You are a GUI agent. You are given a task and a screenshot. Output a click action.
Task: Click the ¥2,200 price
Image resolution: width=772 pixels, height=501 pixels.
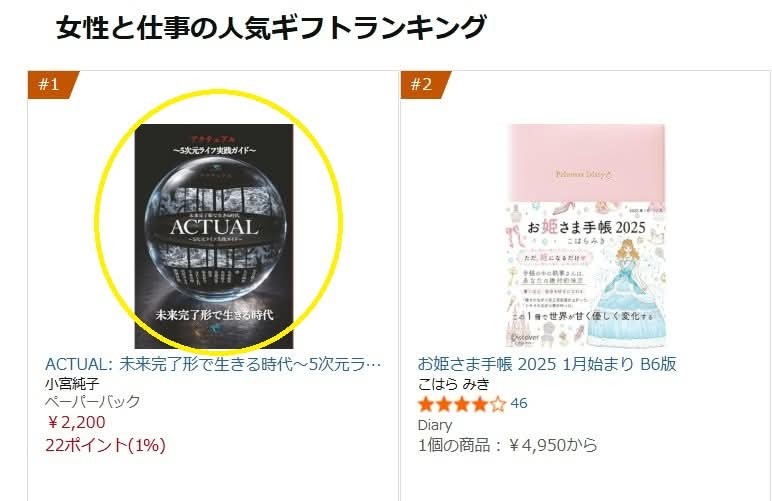click(x=76, y=422)
